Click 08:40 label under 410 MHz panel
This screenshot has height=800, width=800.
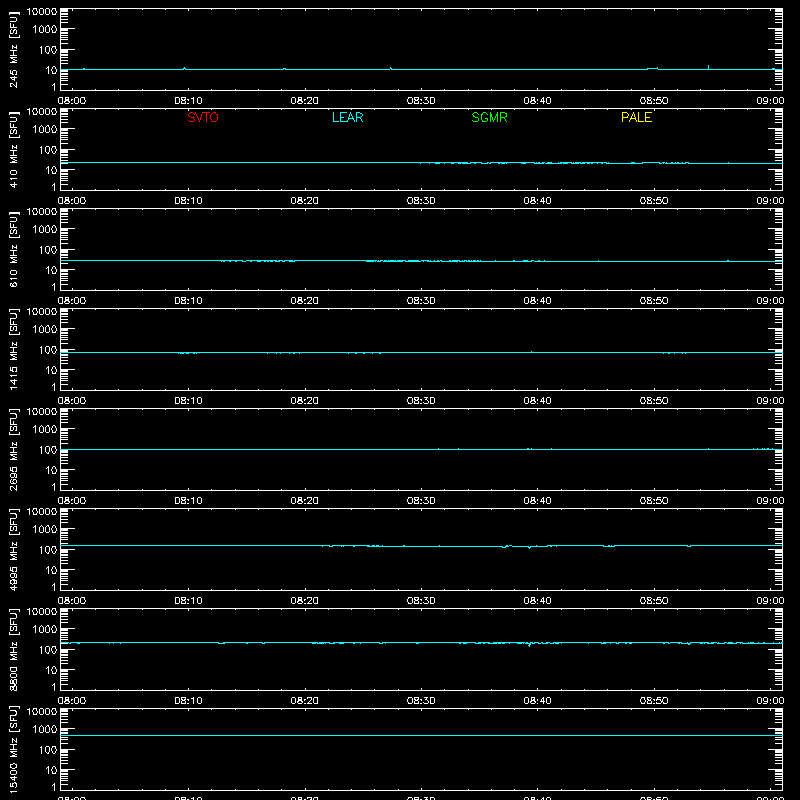537,201
